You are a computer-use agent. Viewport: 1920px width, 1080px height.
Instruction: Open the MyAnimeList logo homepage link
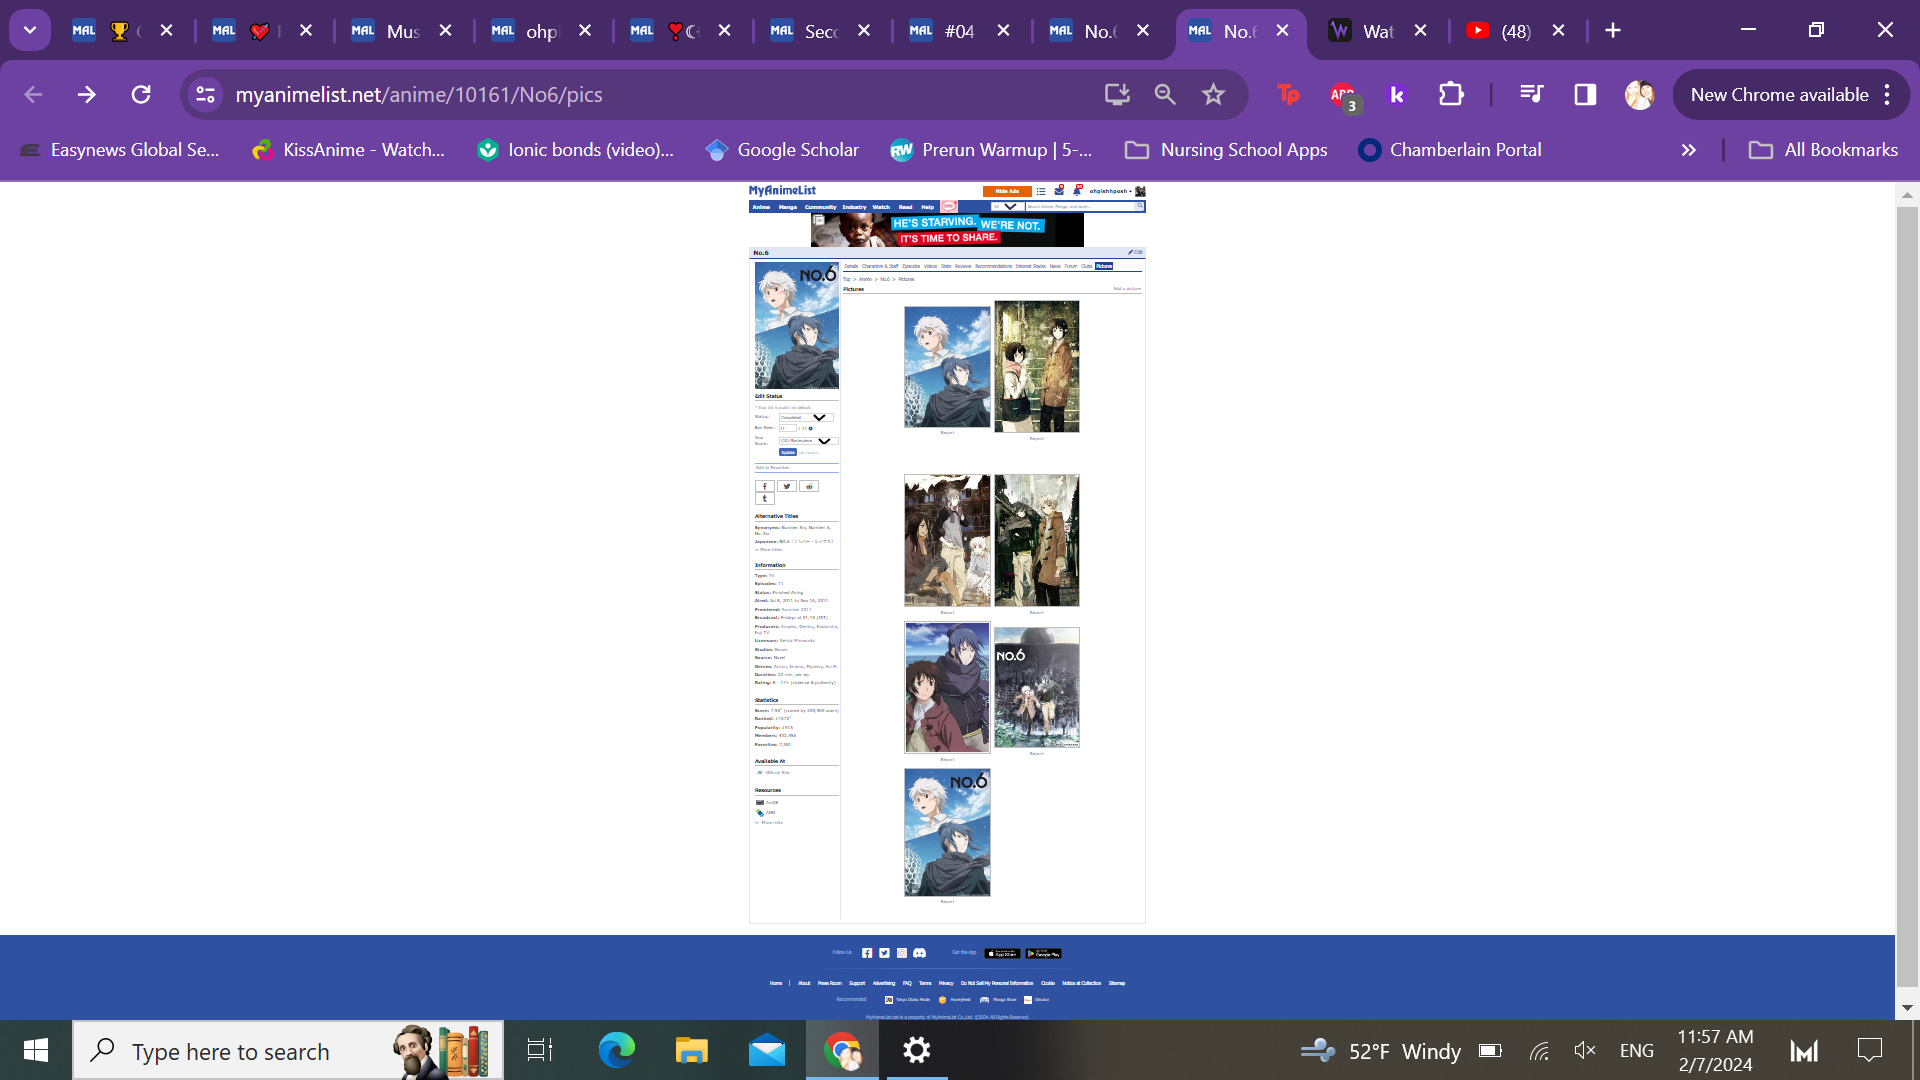pos(782,190)
